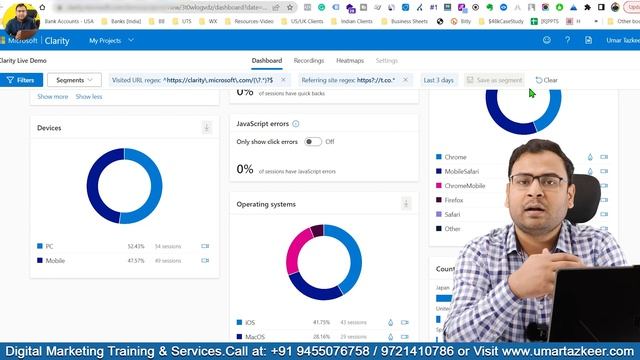640x360 pixels.
Task: Click the 41.75% iOS value
Action: [321, 322]
